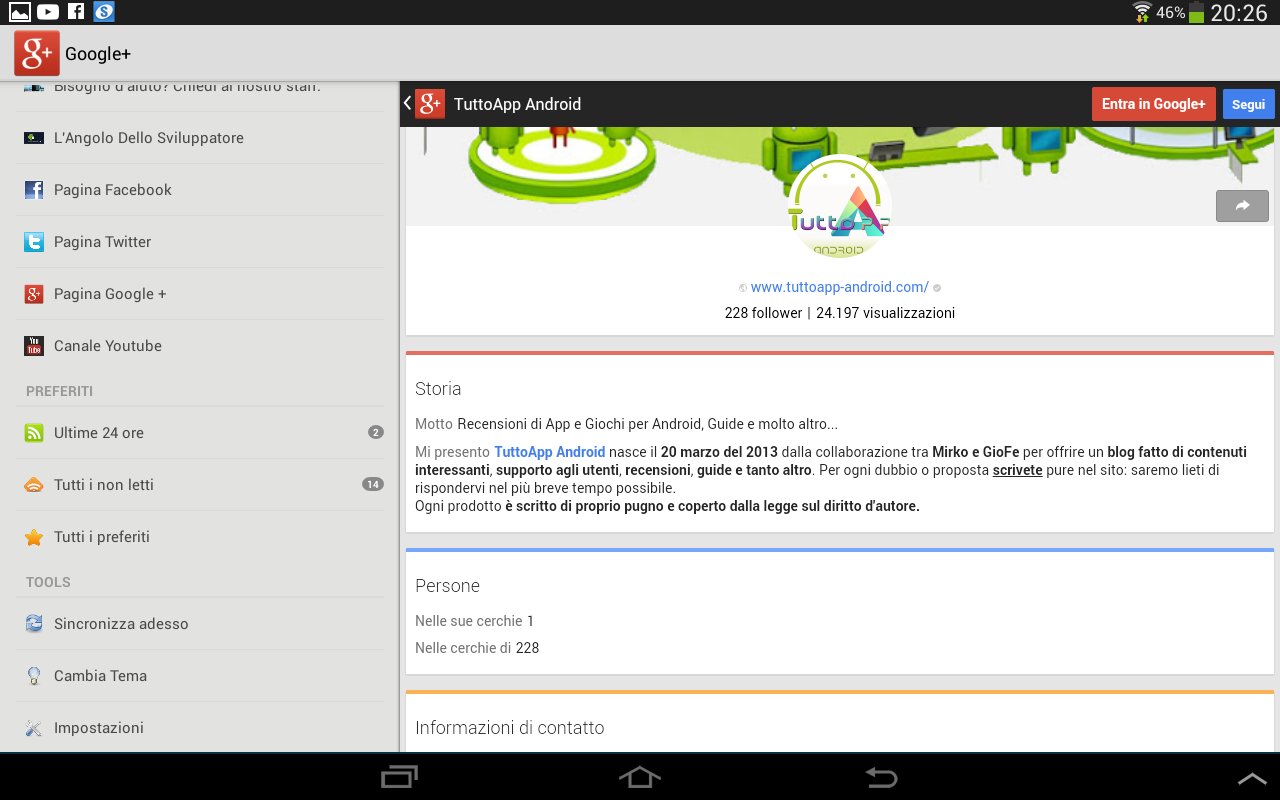Viewport: 1280px width, 800px height.
Task: Tap the 228 follower text
Action: point(763,313)
